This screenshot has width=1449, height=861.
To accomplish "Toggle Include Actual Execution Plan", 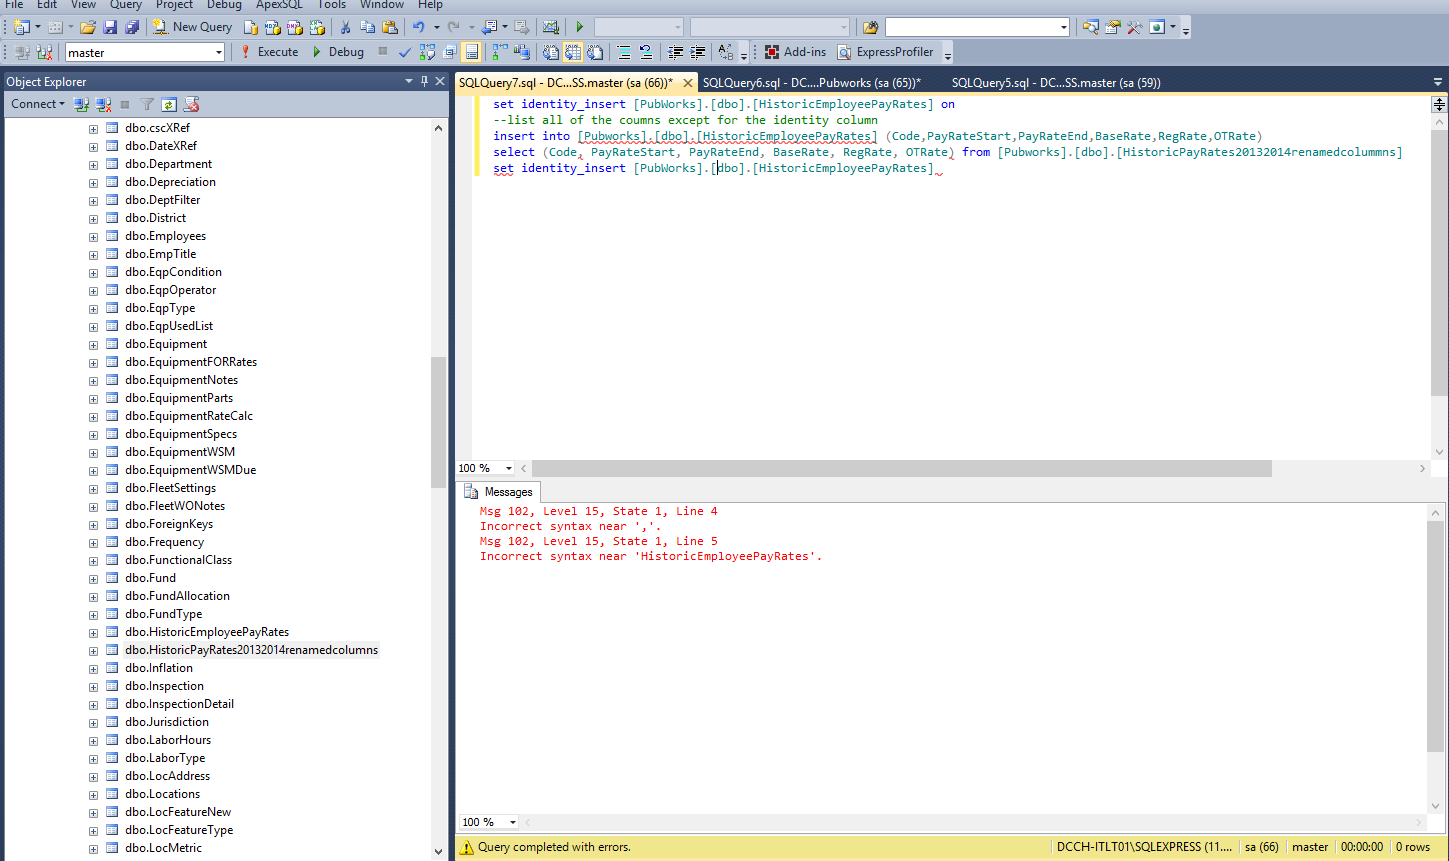I will [x=499, y=52].
